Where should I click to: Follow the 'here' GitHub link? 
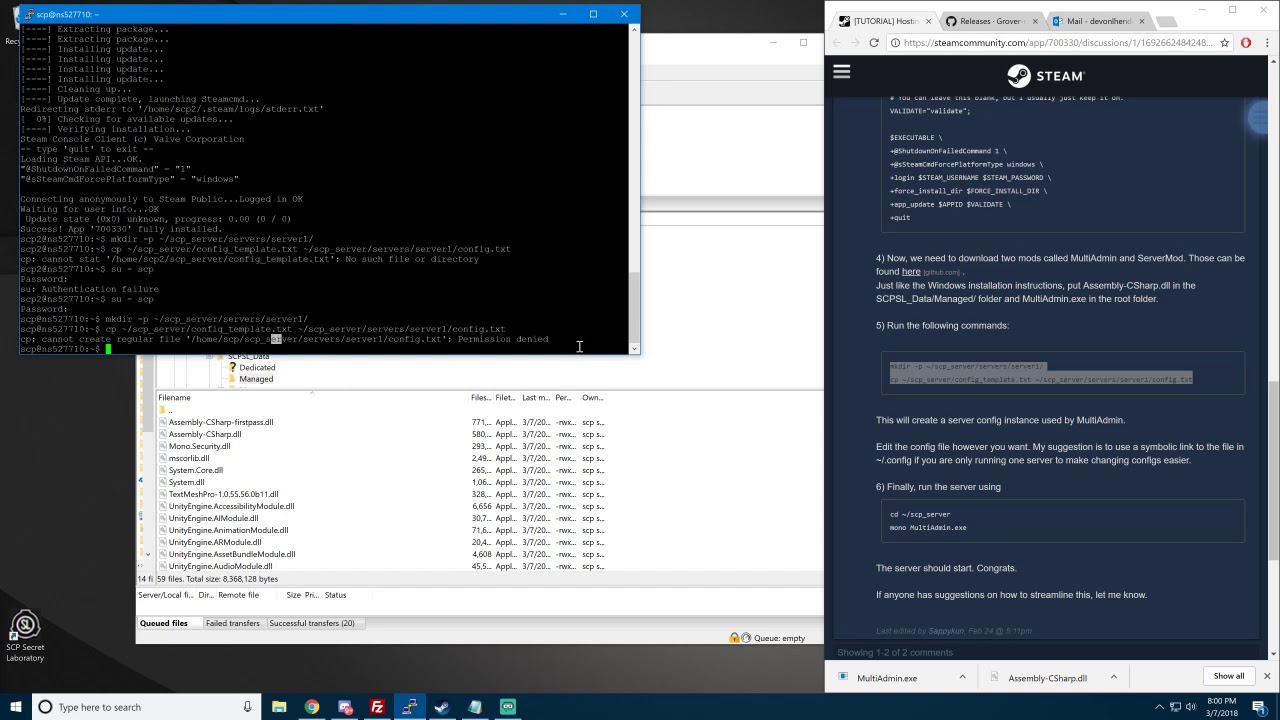click(x=910, y=272)
